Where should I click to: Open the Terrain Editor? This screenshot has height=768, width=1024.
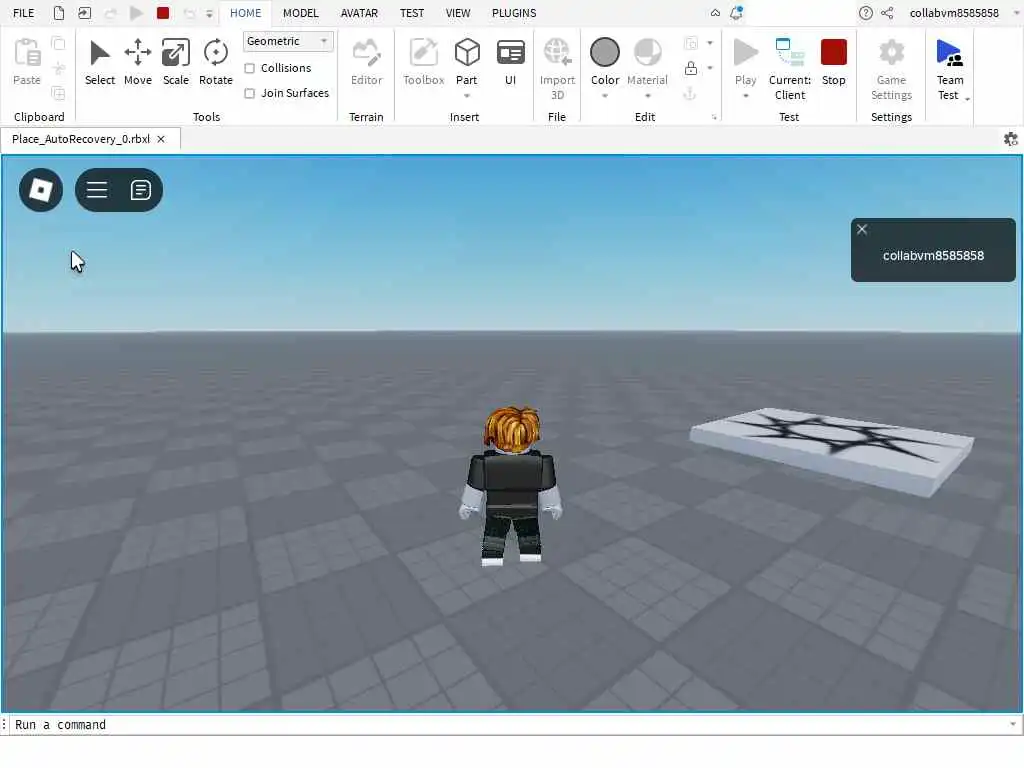pyautogui.click(x=366, y=62)
